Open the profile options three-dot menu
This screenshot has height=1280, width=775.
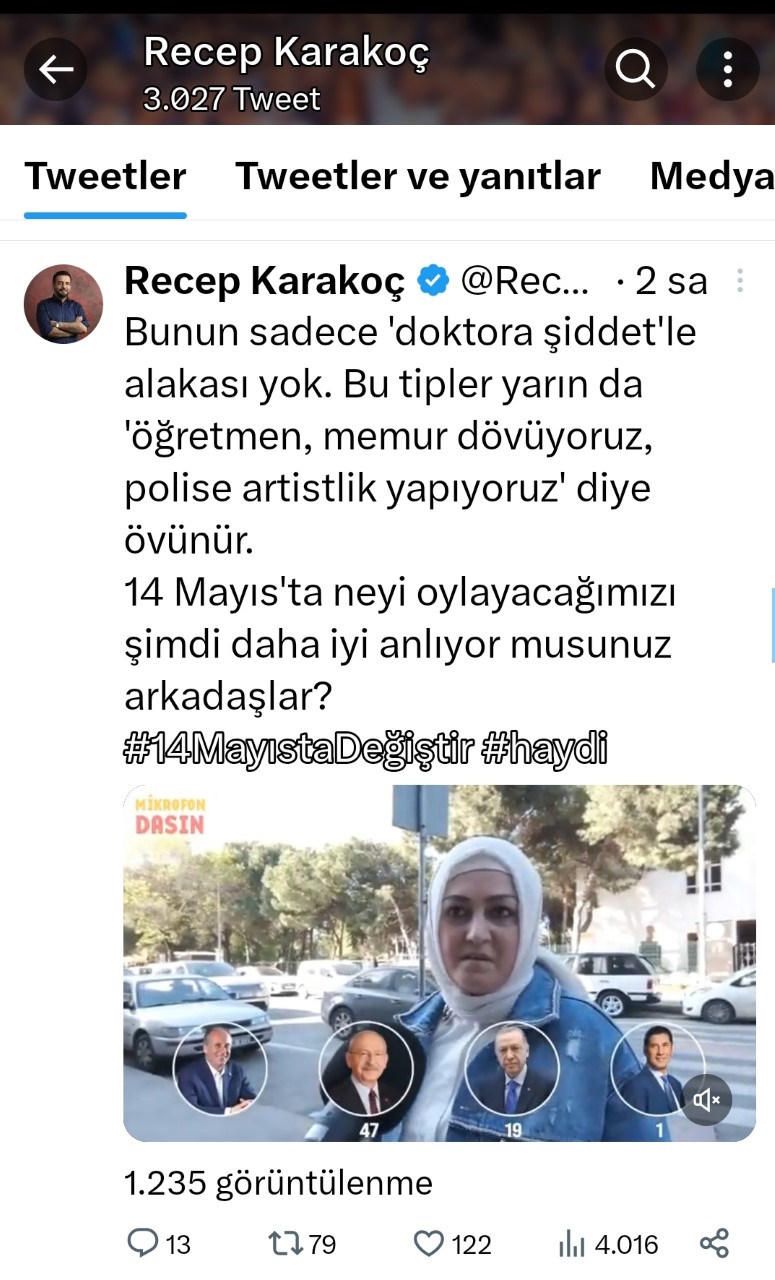727,68
